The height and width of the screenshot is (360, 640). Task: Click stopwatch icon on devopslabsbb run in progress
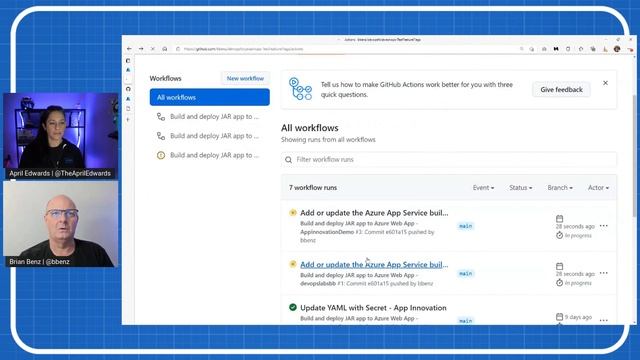click(x=560, y=282)
